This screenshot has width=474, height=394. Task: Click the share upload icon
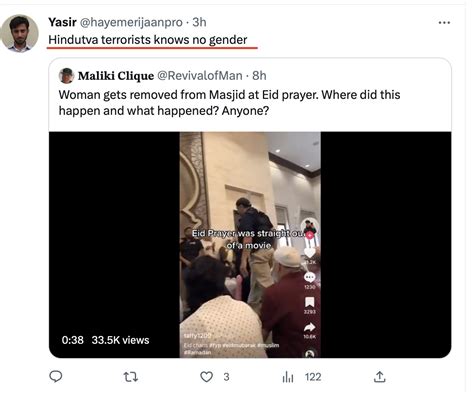click(380, 377)
